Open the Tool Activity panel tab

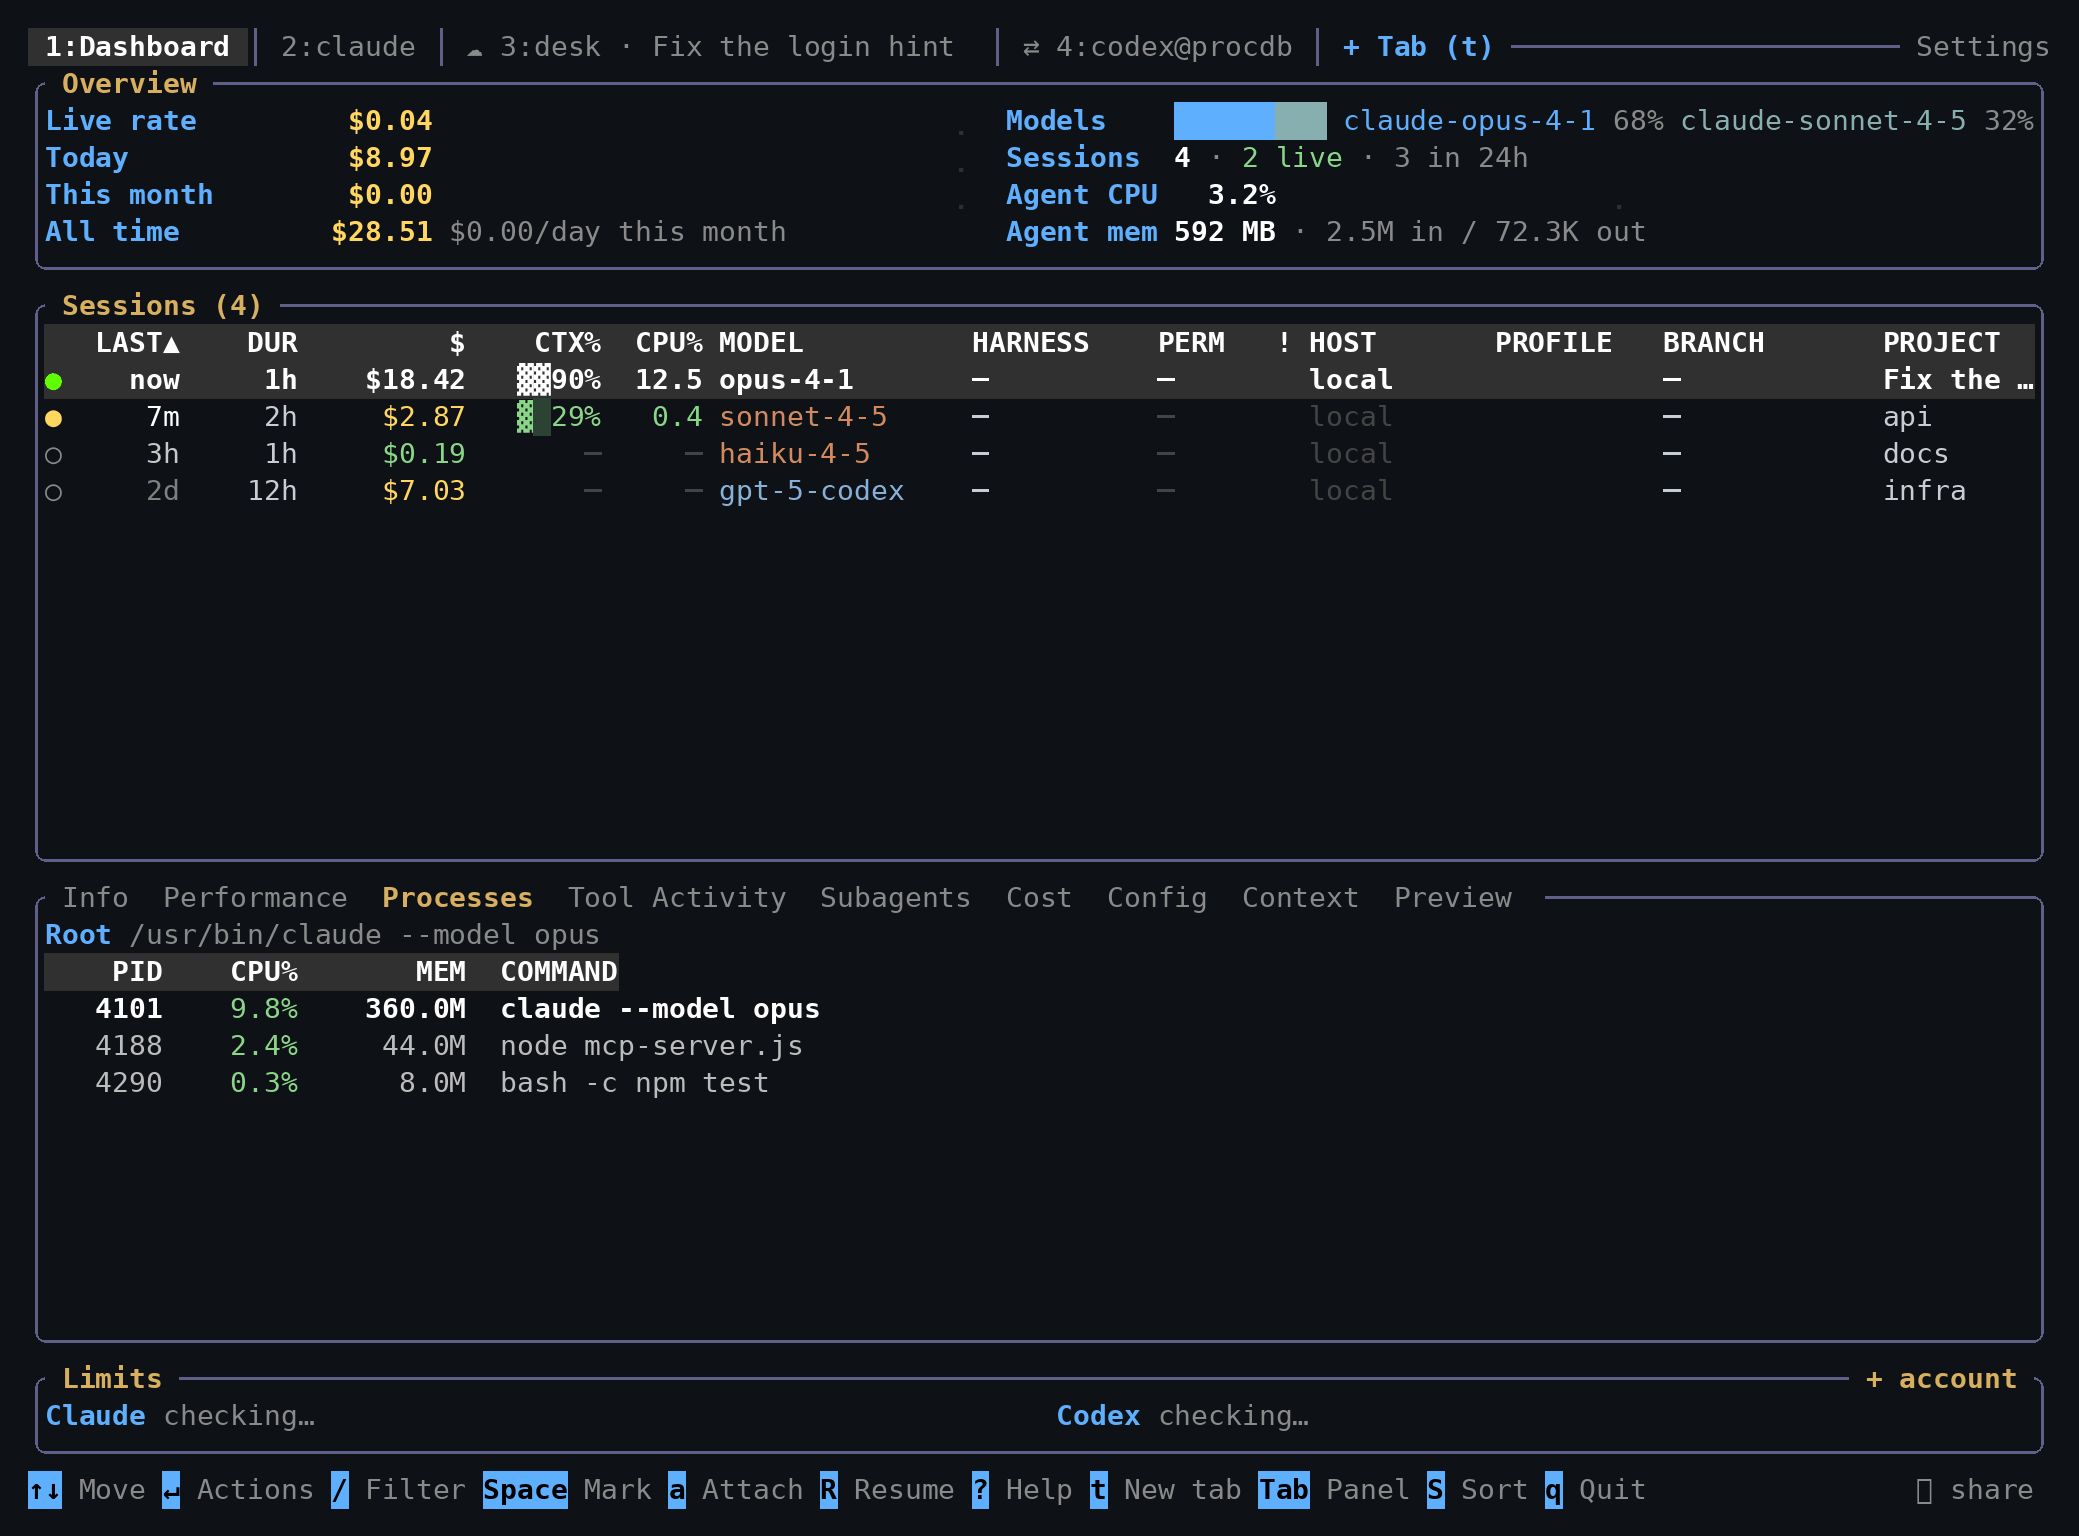tap(677, 898)
